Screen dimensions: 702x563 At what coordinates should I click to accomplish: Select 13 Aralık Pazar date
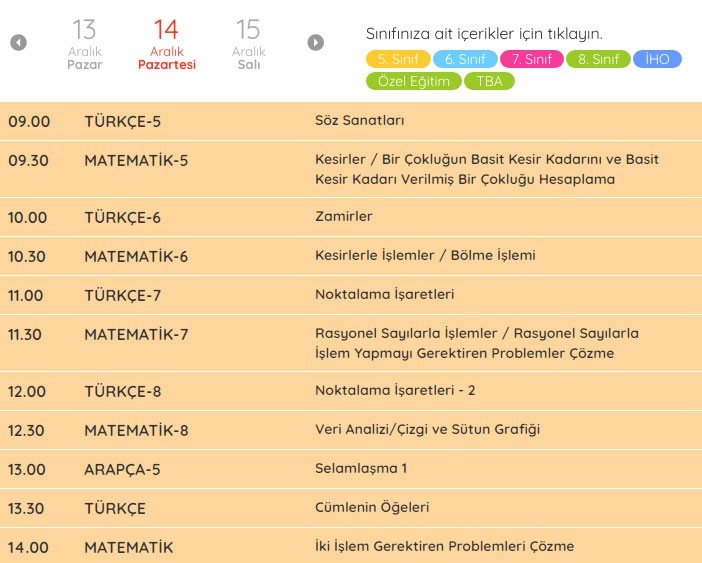coord(85,45)
